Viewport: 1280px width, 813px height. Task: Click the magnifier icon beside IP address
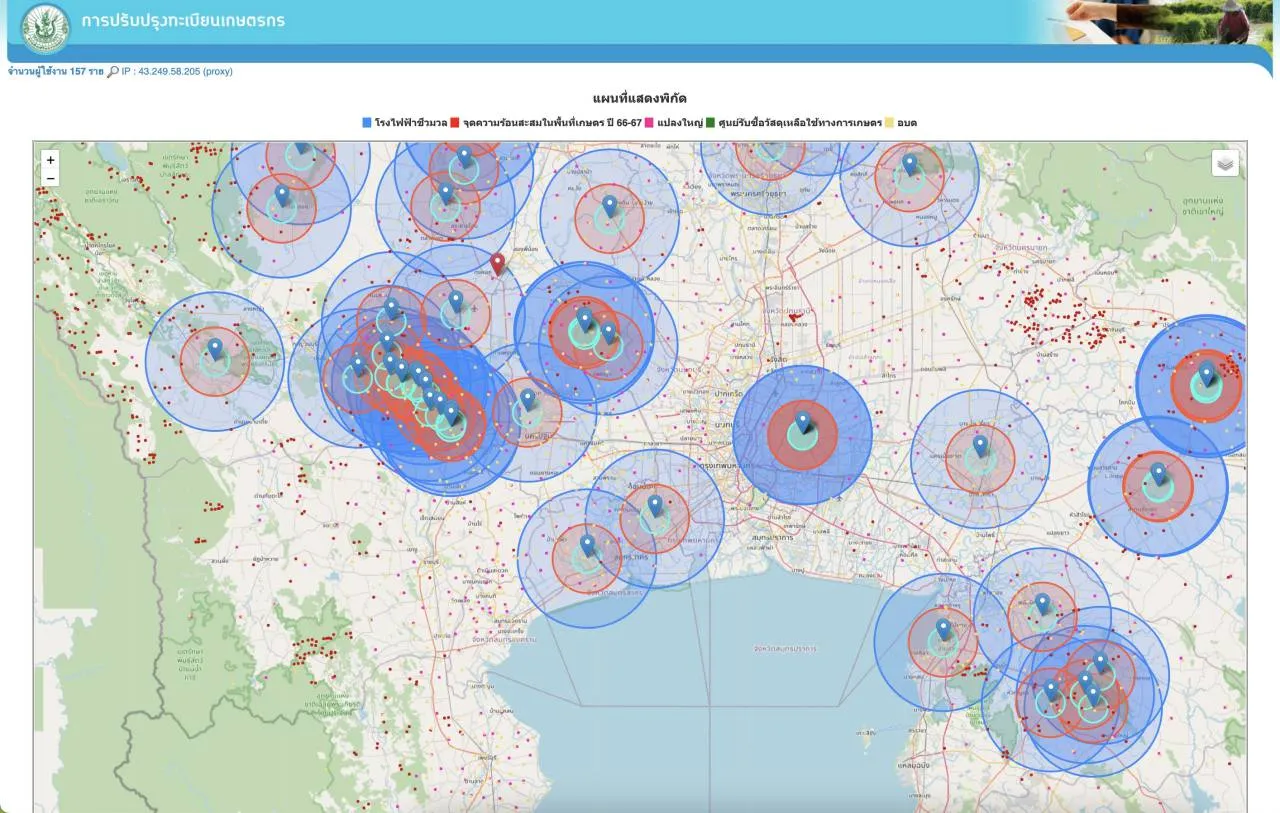113,72
